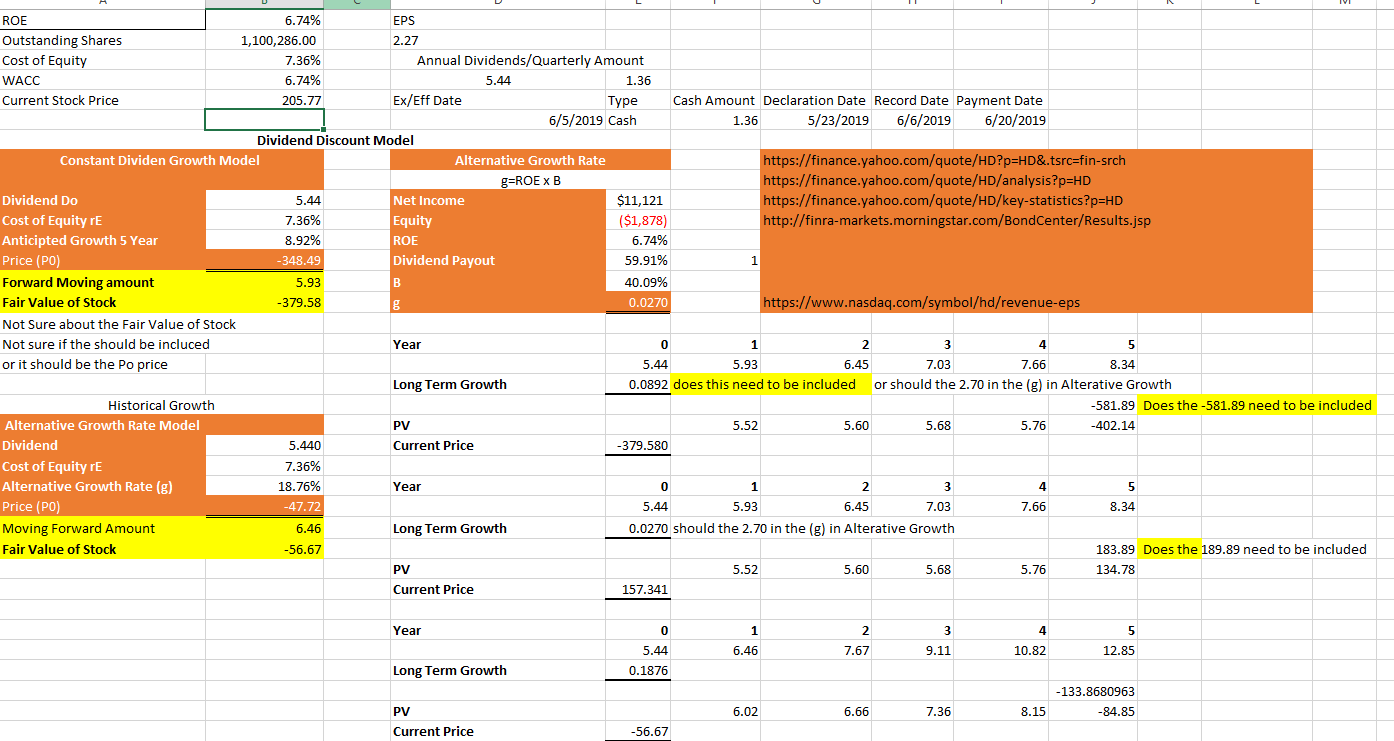The image size is (1394, 741).
Task: Select the Dividend Discount Model title cell
Action: pyautogui.click(x=337, y=140)
